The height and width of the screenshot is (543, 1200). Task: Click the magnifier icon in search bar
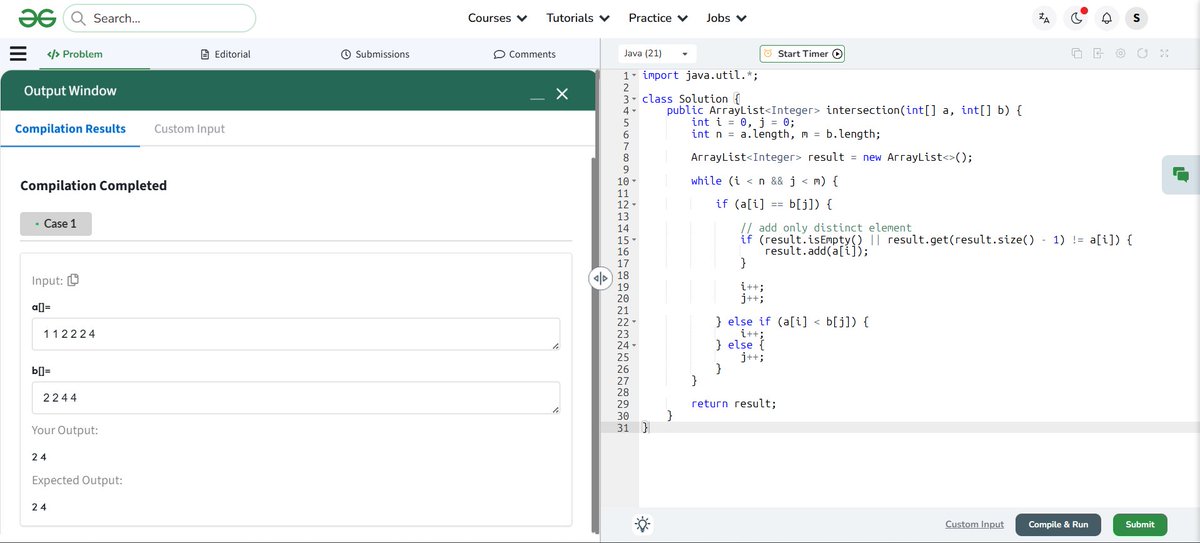(x=78, y=18)
